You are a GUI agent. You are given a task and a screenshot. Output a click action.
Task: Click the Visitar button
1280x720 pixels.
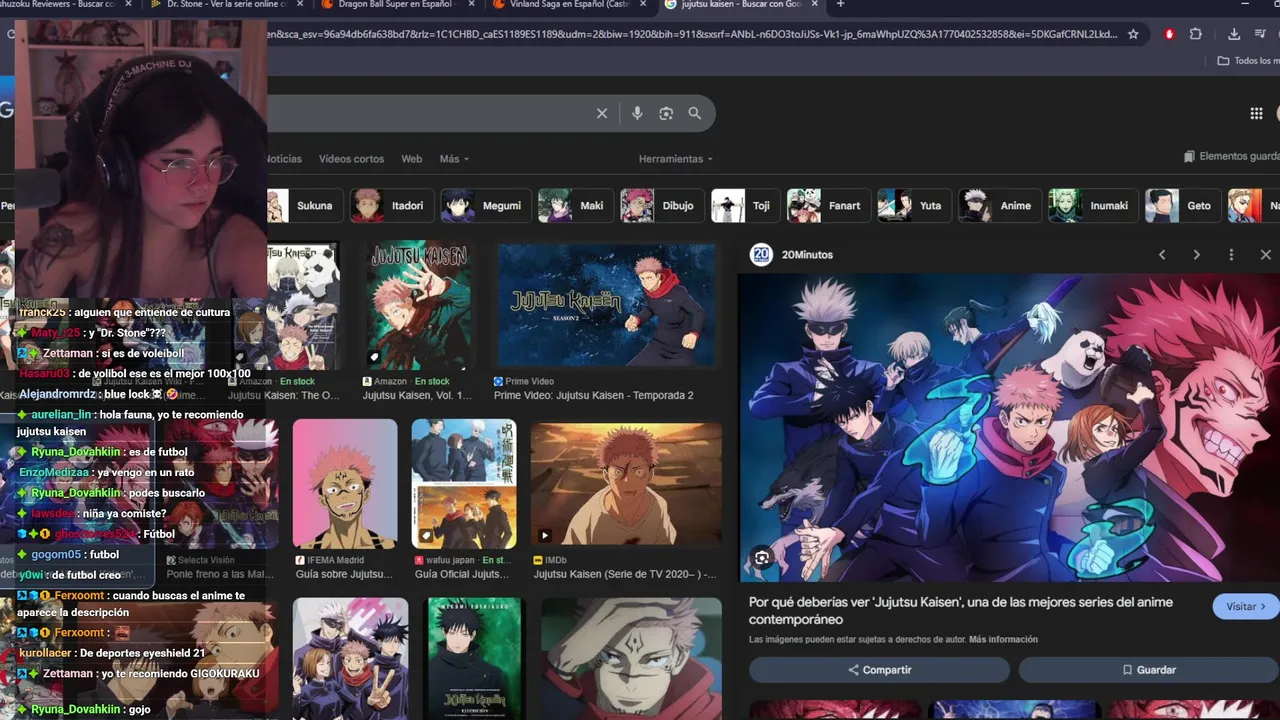coord(1245,606)
